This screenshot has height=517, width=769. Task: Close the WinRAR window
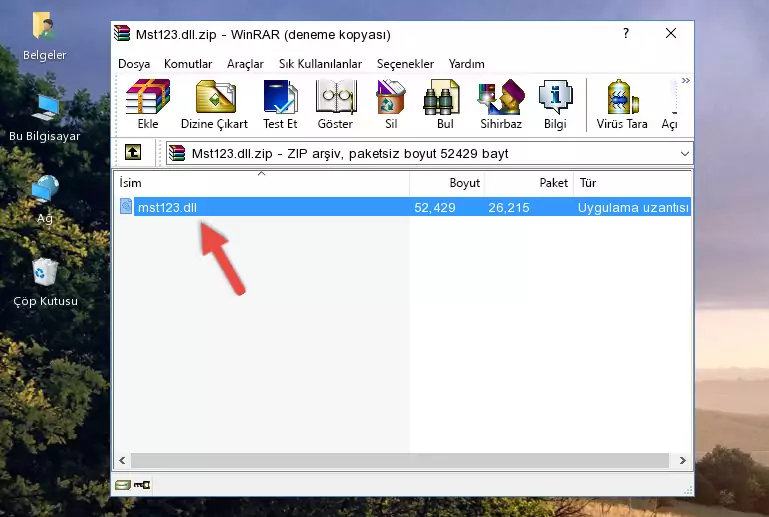pyautogui.click(x=671, y=33)
